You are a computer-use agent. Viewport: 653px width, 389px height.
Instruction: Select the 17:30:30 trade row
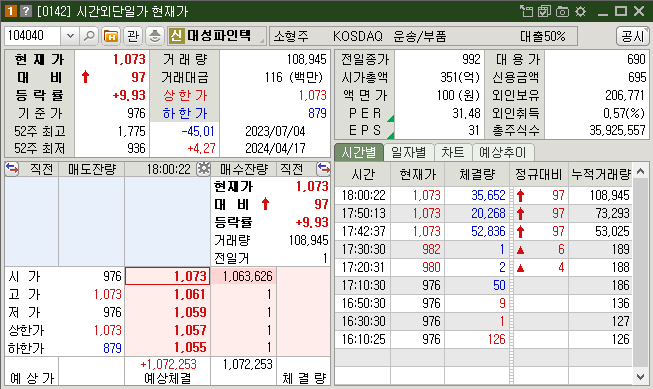[x=484, y=249]
